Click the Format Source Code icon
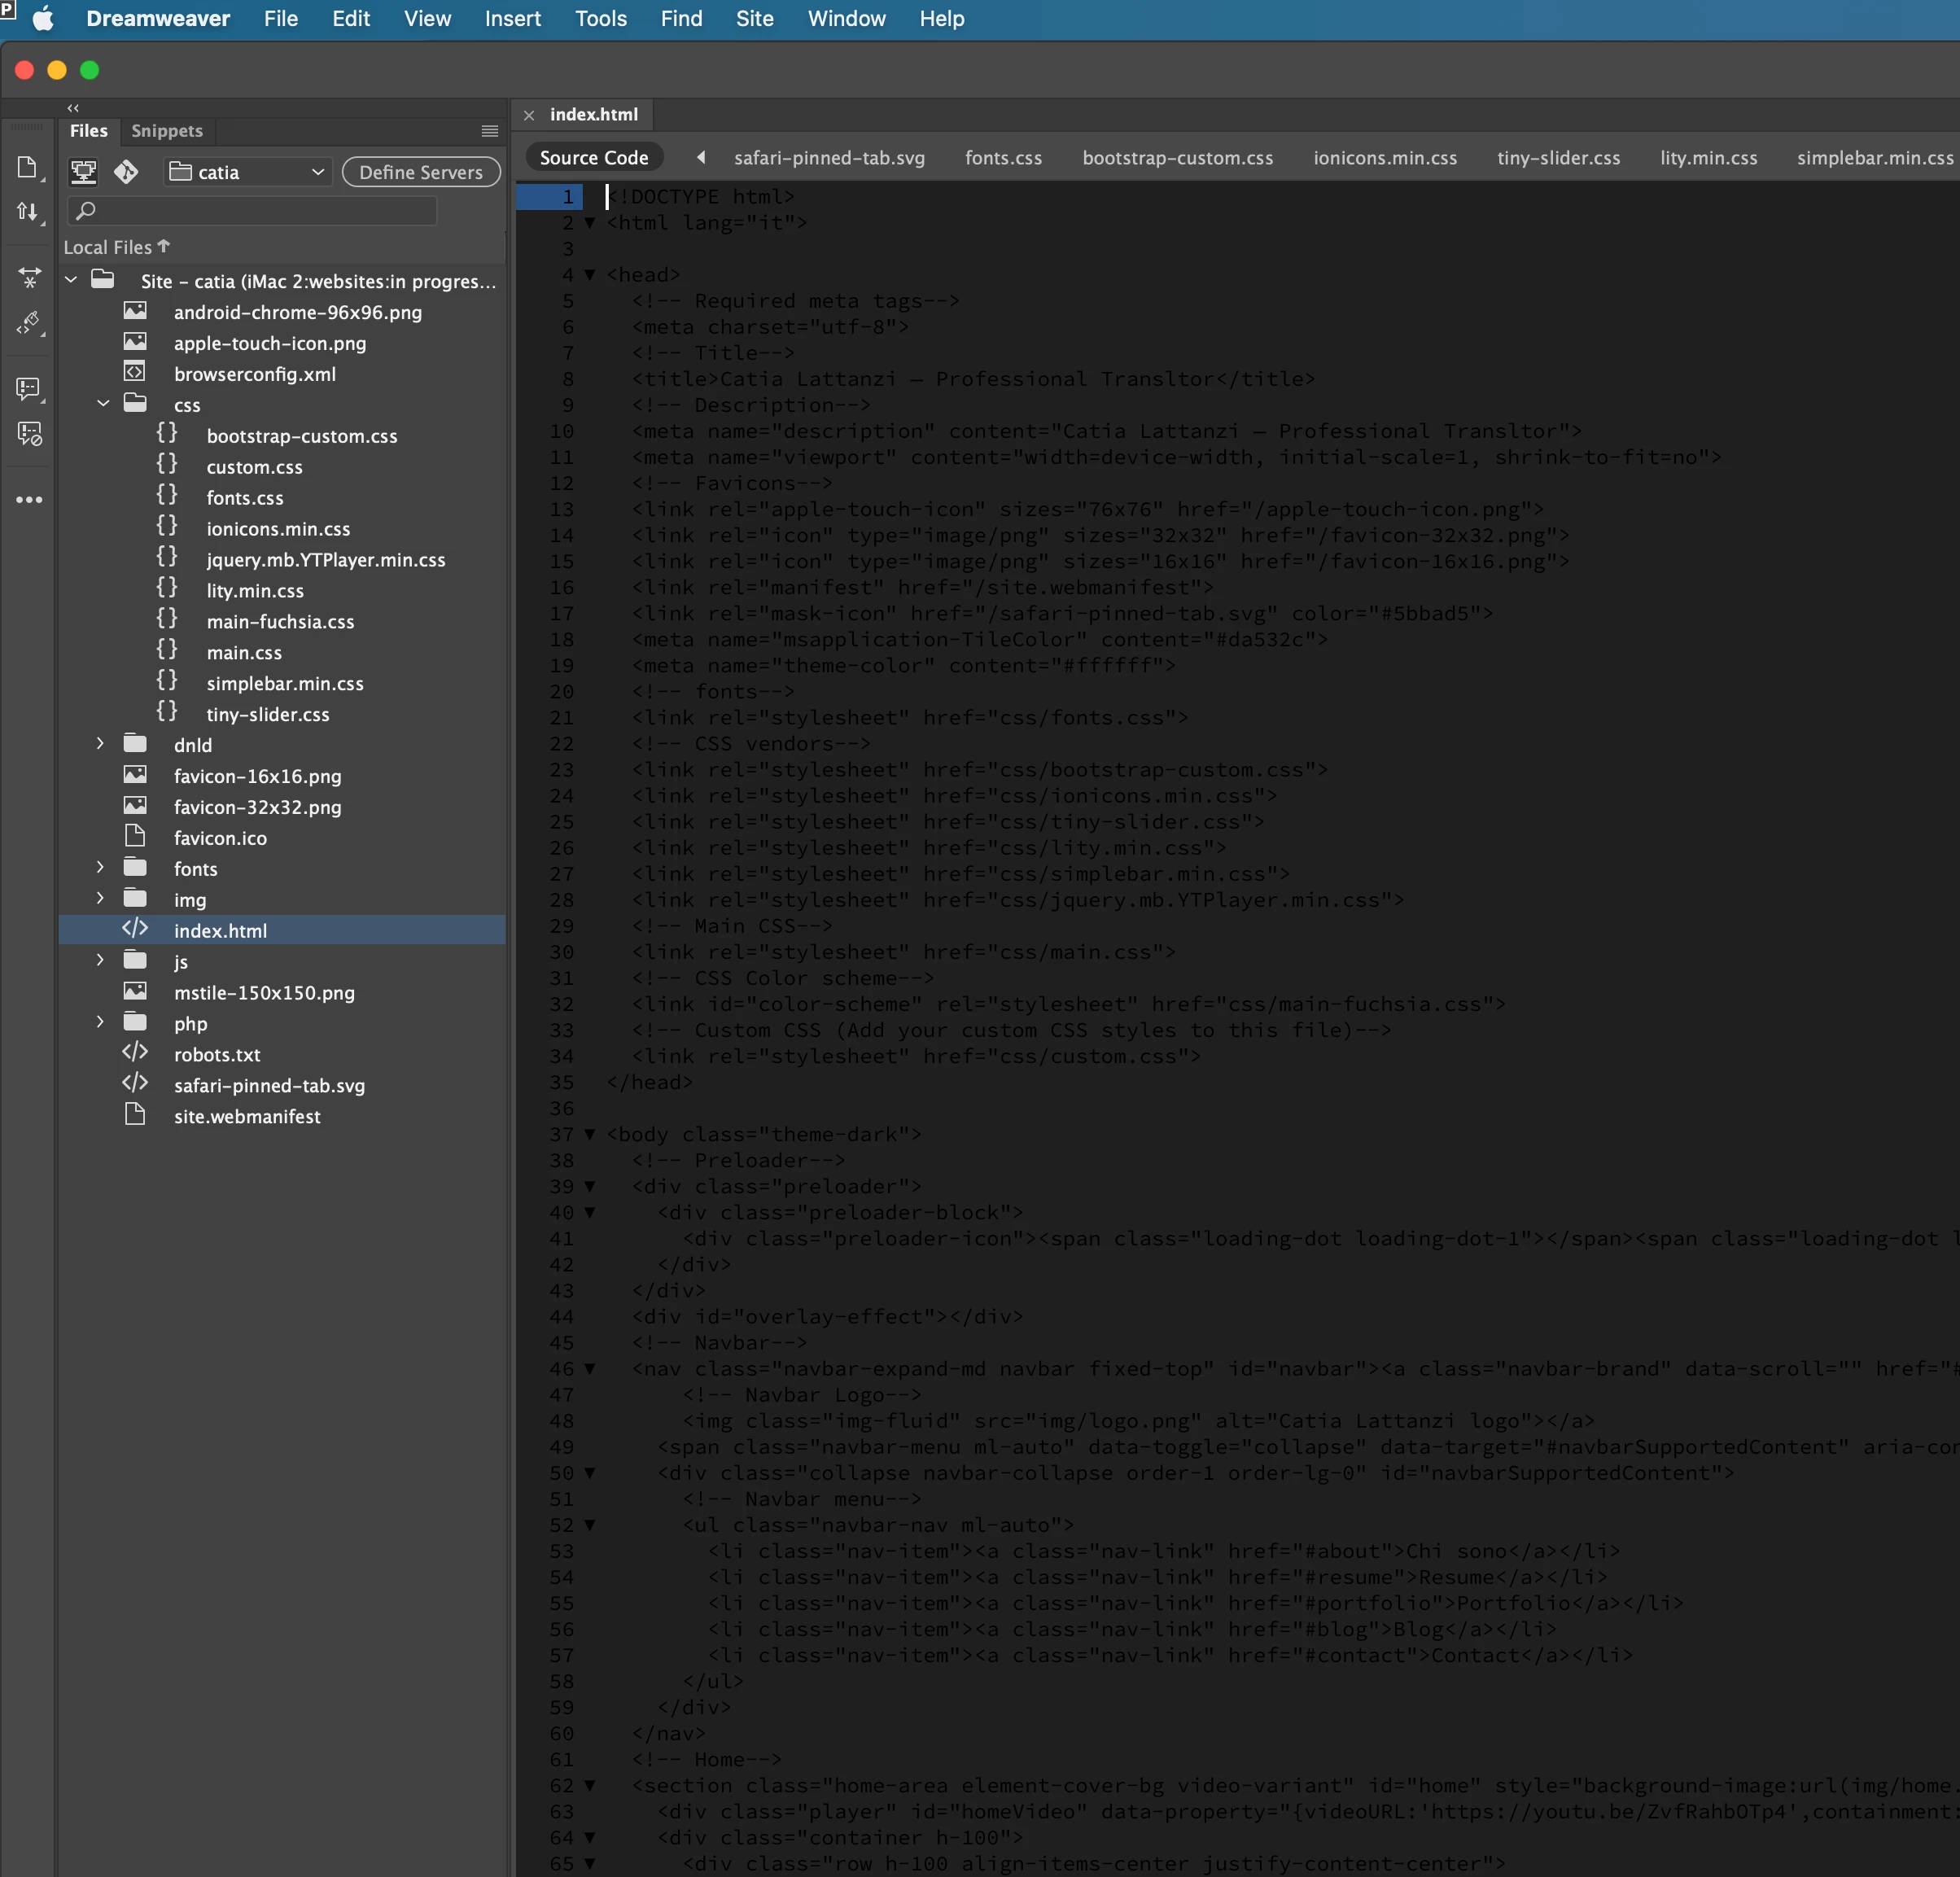 [29, 323]
